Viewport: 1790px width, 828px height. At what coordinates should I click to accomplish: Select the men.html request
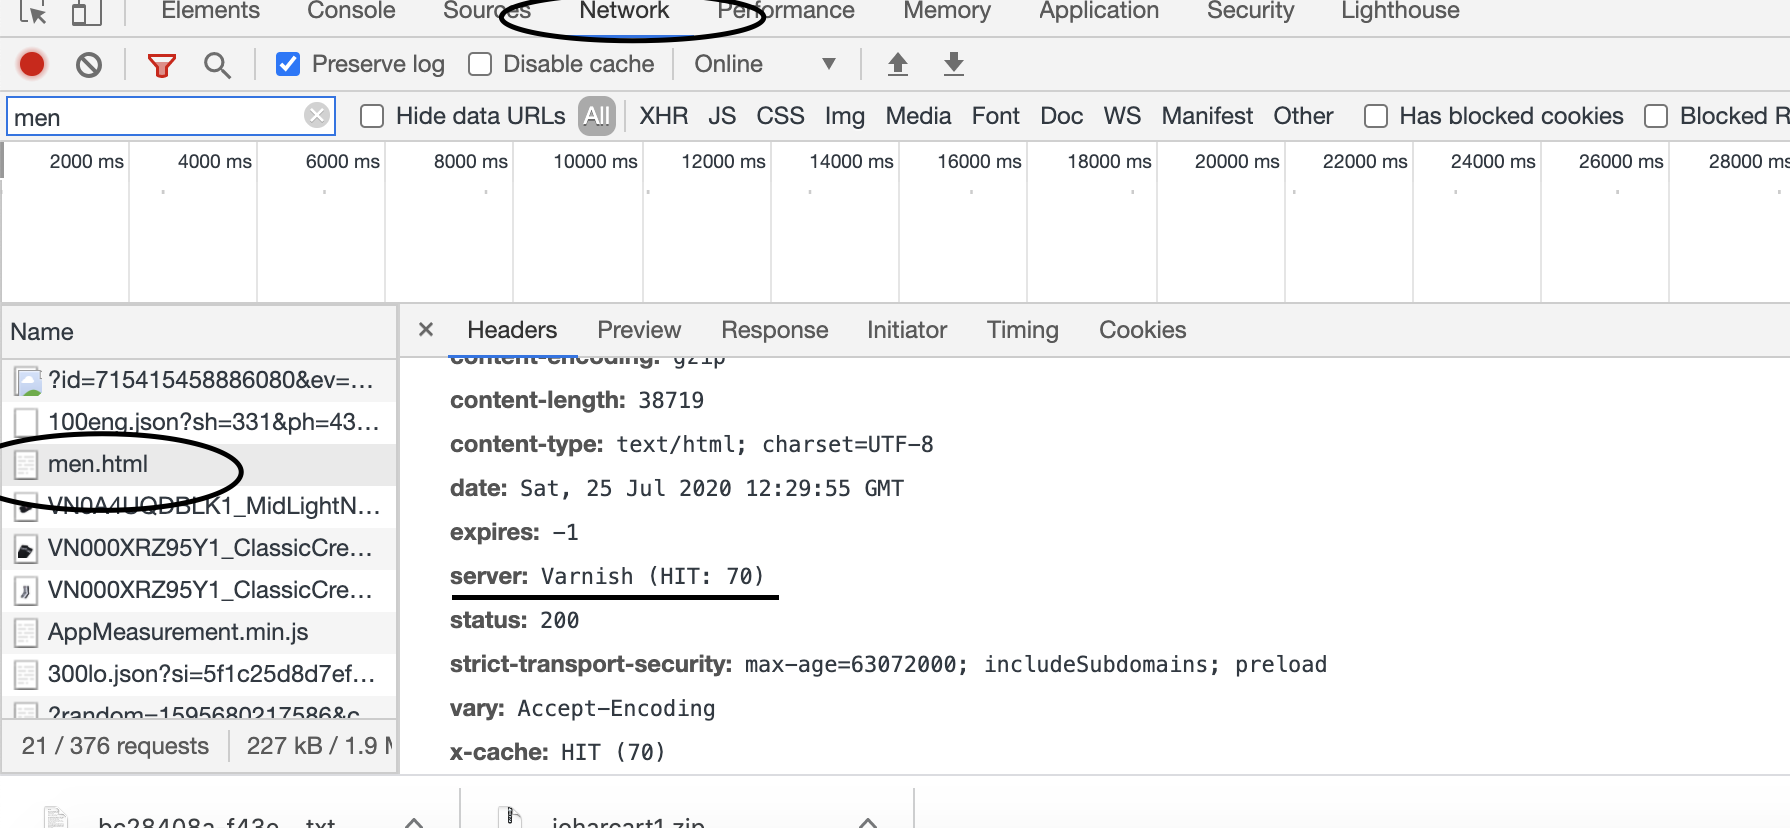(199, 464)
